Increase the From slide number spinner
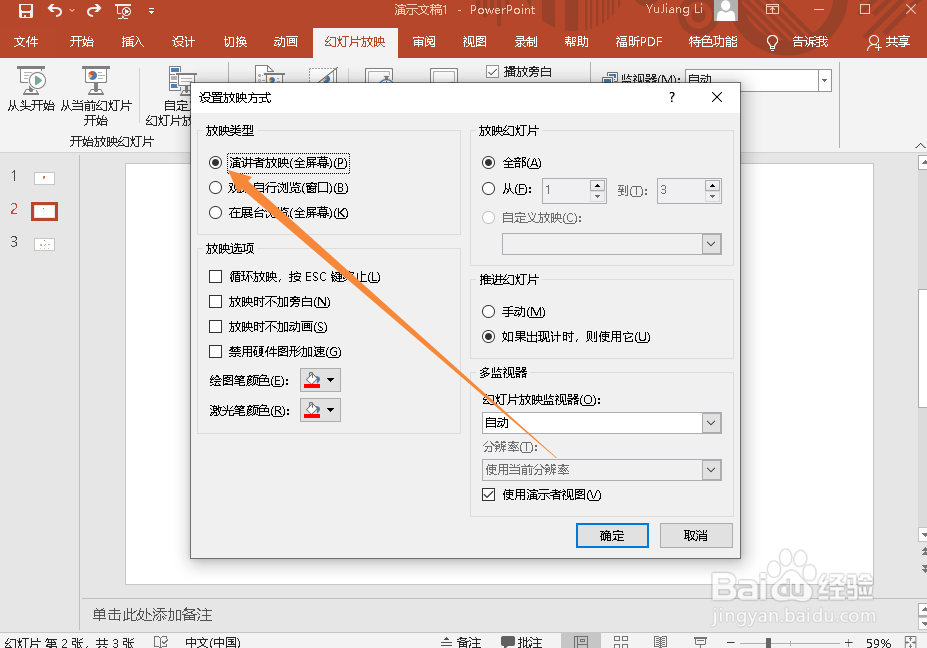Viewport: 927px width, 648px height. 598,184
